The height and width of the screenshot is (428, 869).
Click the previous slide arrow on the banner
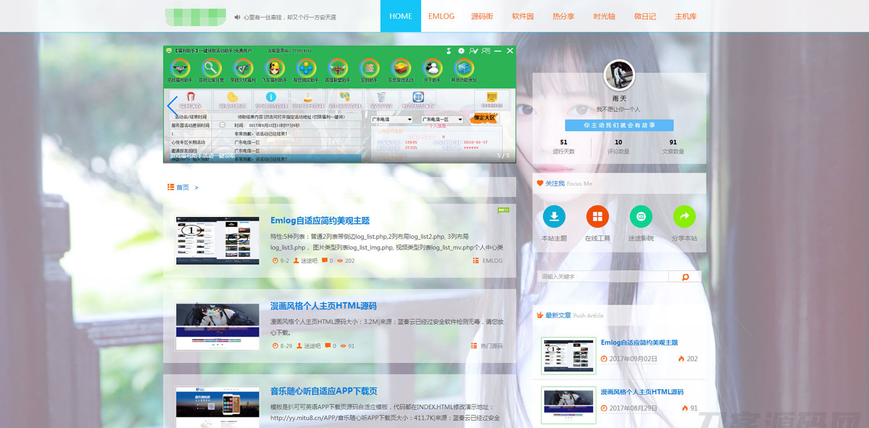click(x=172, y=104)
